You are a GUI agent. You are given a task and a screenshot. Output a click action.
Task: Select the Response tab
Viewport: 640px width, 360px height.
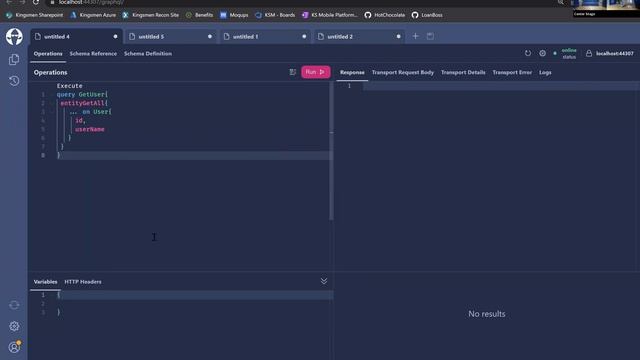tap(352, 72)
